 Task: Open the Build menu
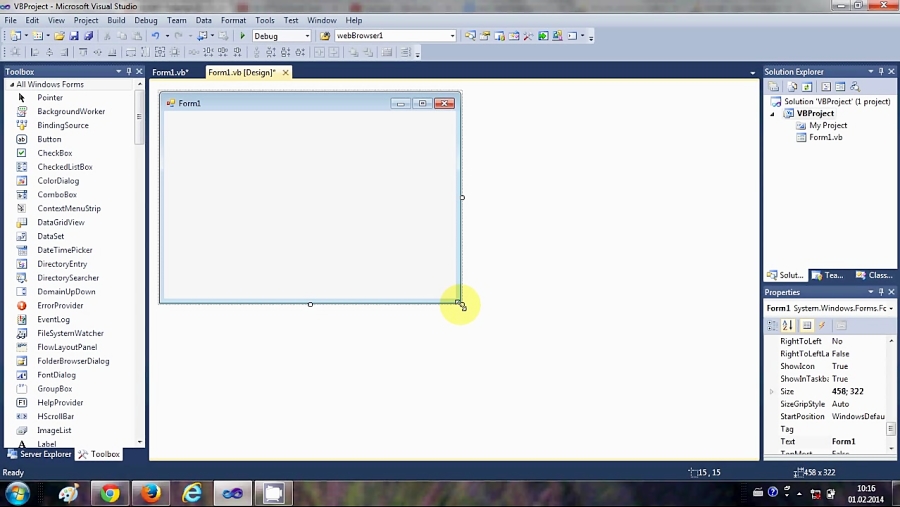pos(116,20)
